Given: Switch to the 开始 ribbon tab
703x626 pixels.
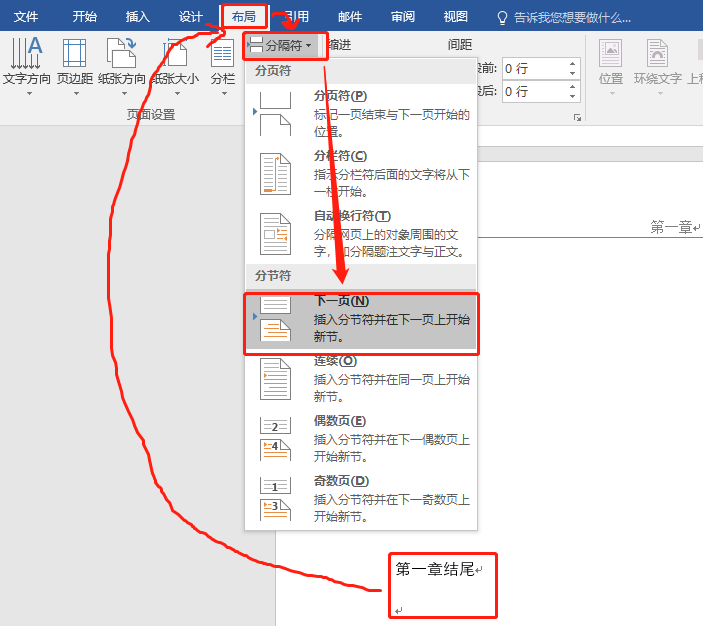Looking at the screenshot, I should click(x=84, y=17).
